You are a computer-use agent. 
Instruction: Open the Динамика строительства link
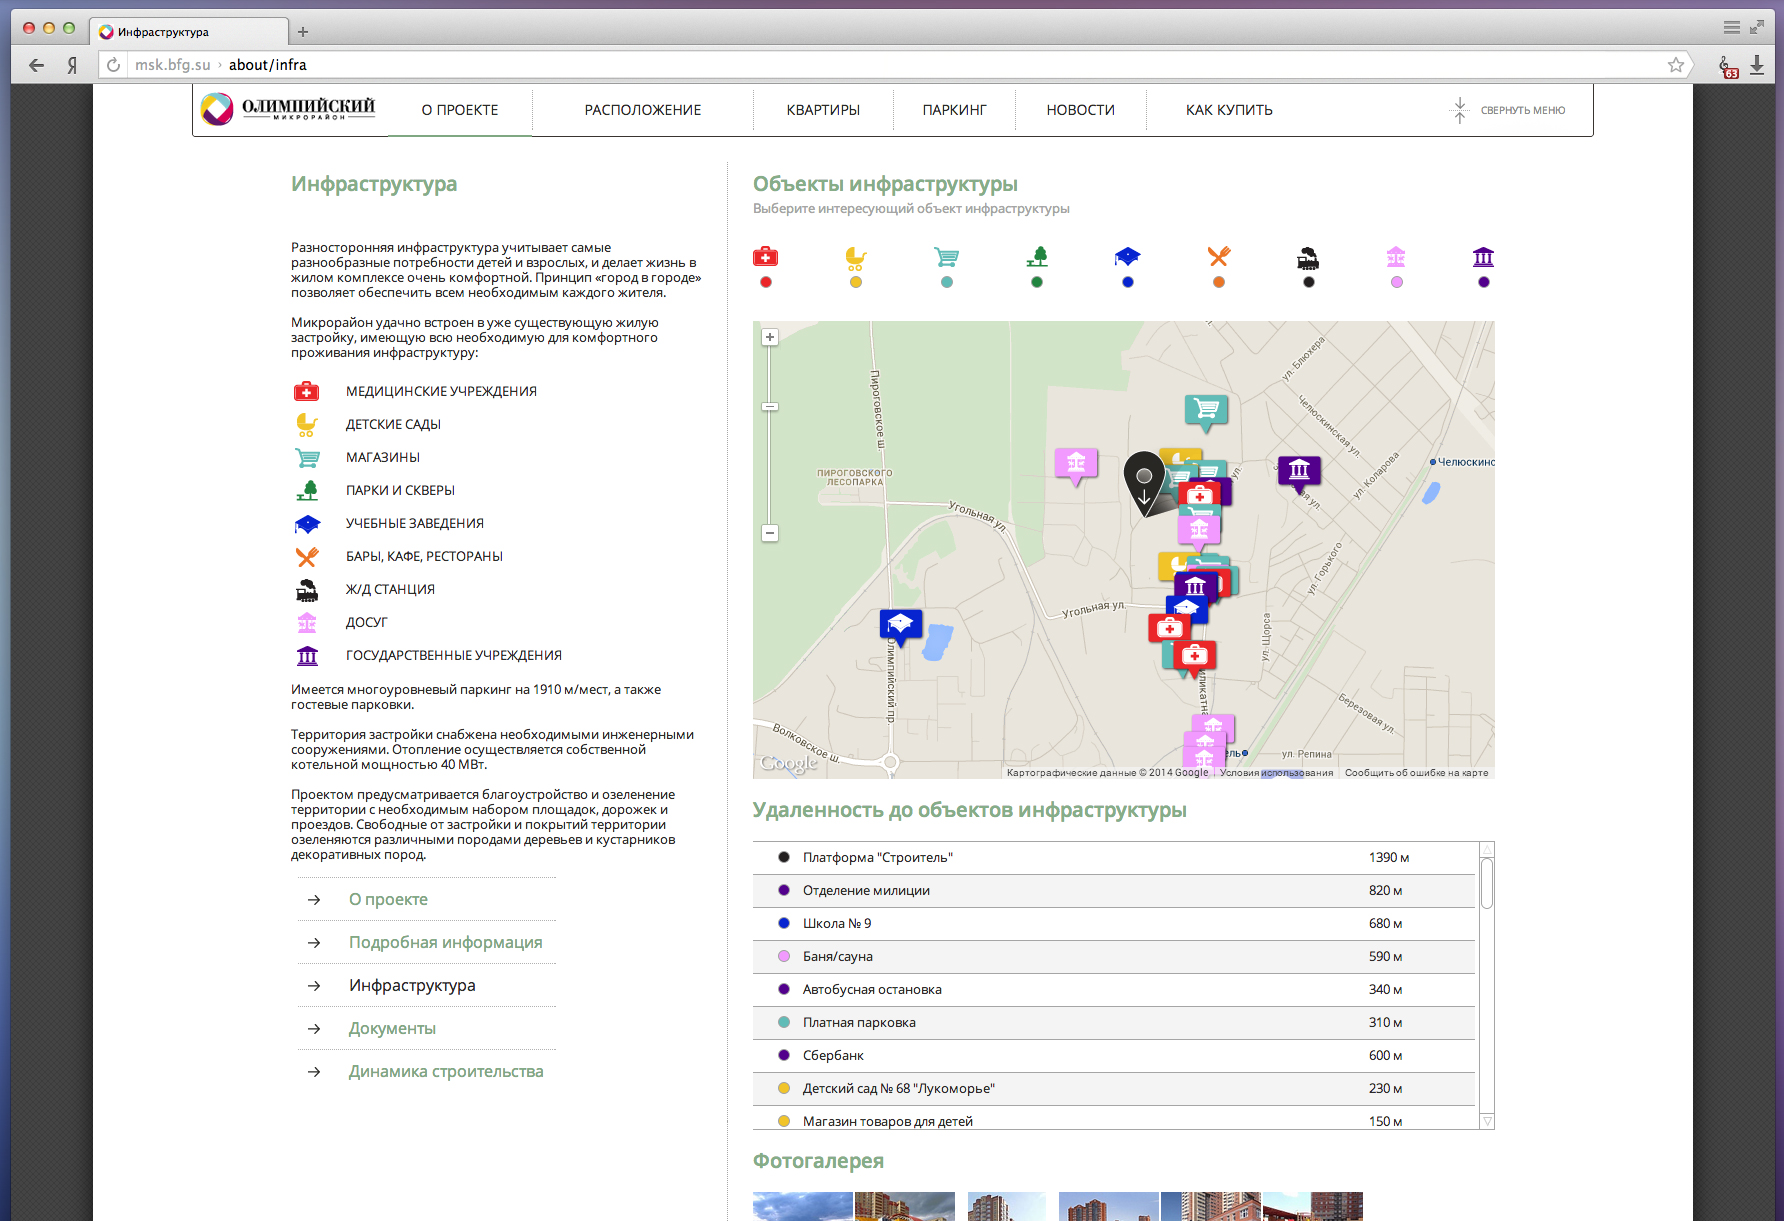pos(446,1071)
